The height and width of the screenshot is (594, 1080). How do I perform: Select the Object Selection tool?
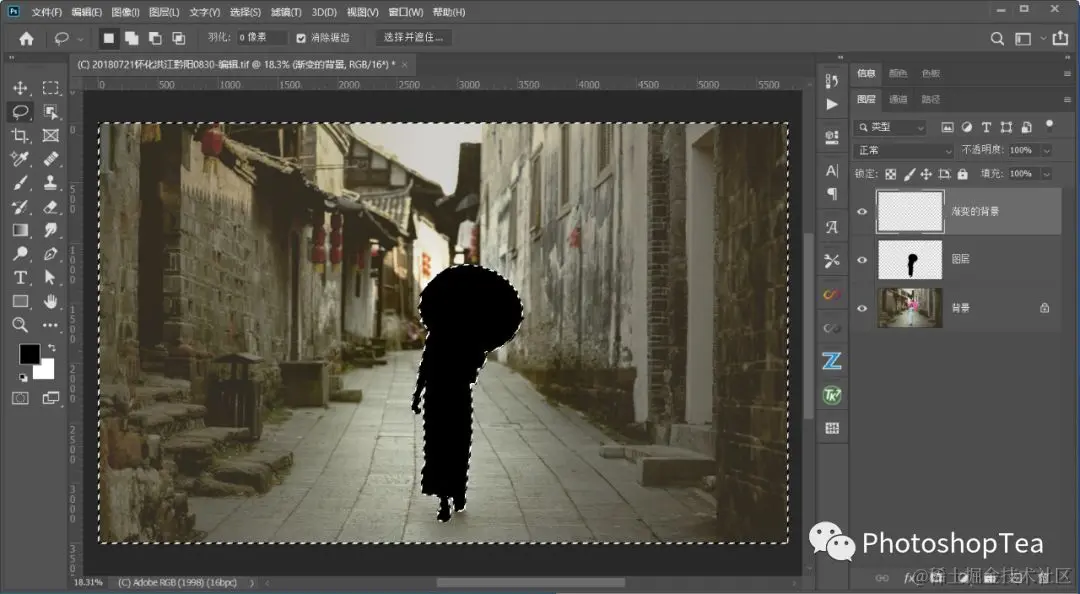(50, 112)
